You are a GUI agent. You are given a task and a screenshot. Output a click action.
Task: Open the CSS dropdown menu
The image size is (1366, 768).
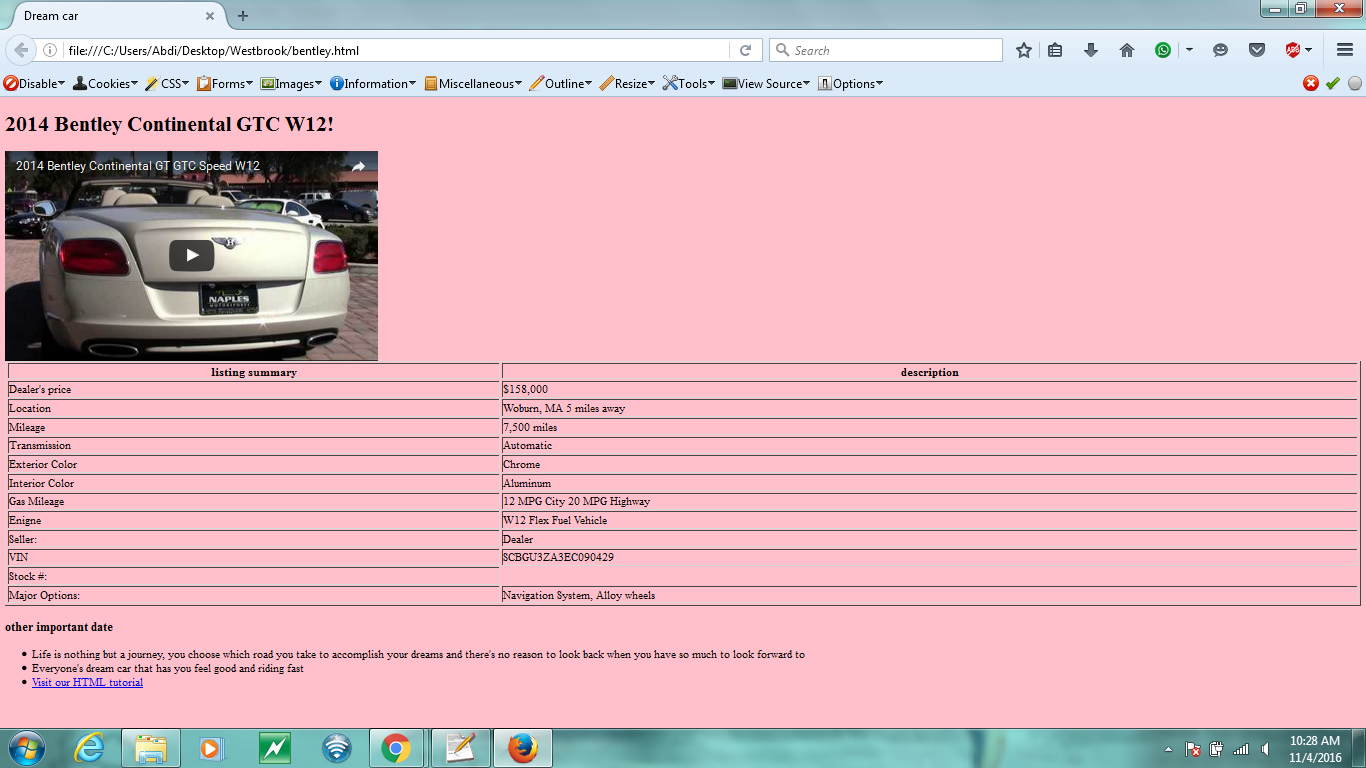[167, 84]
